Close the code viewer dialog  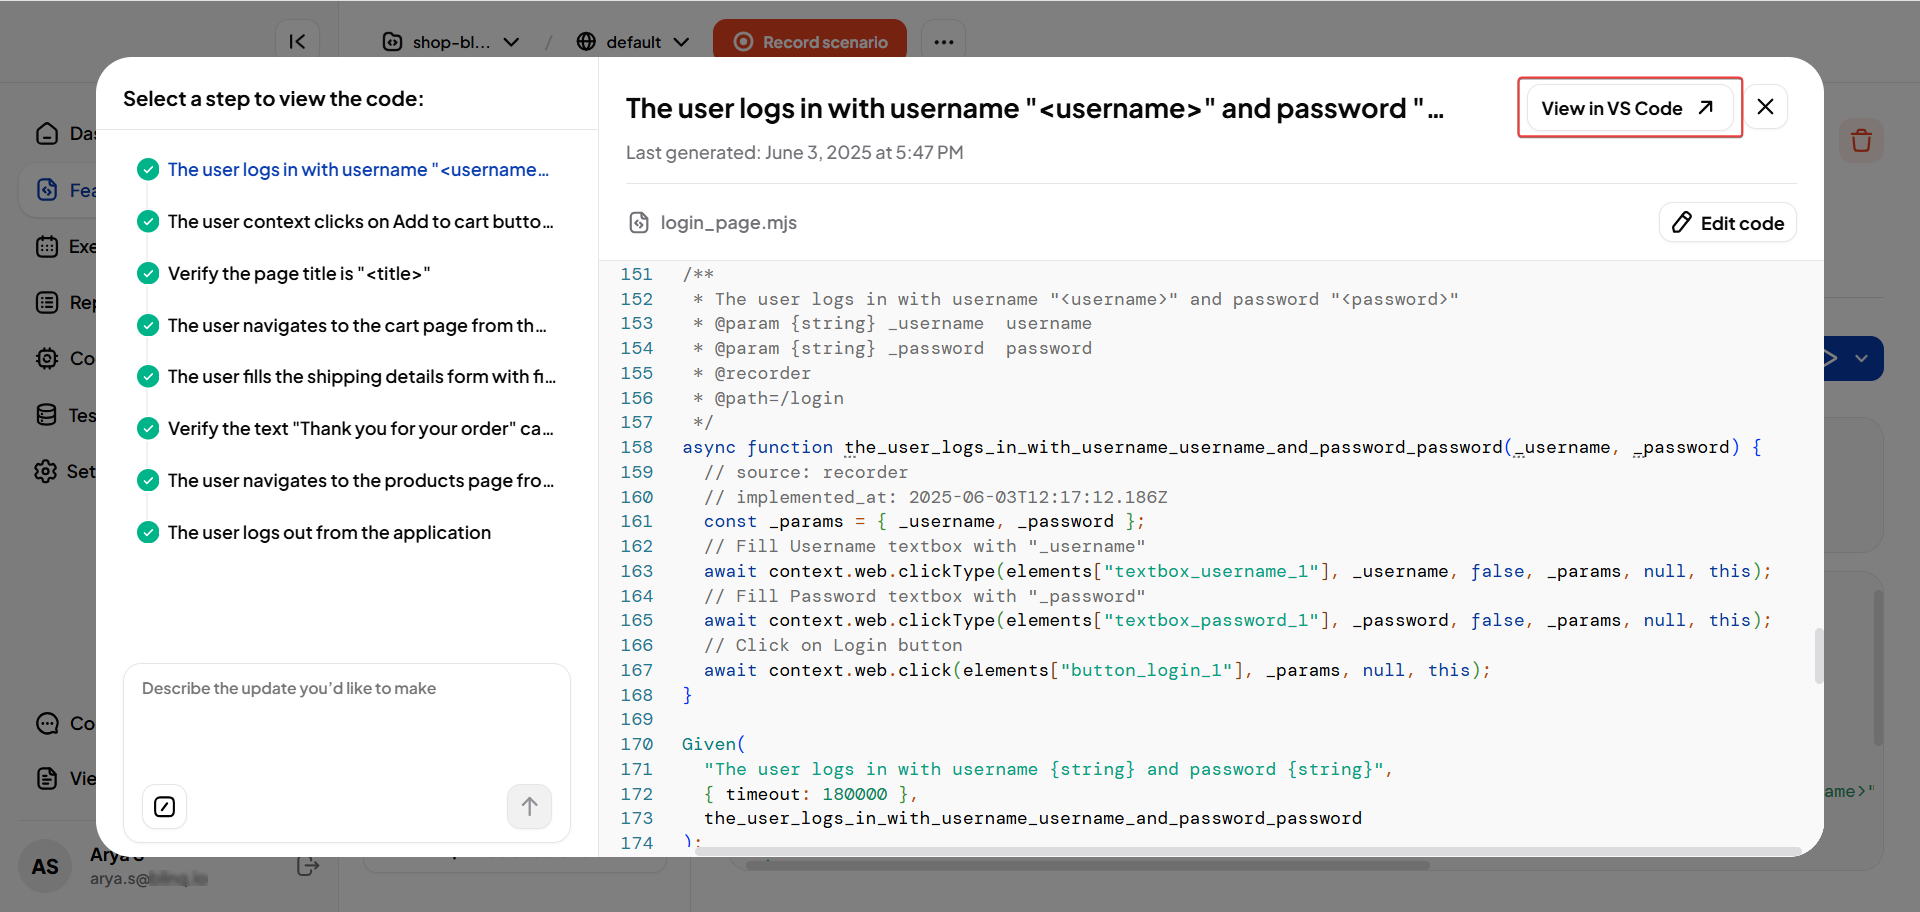(1765, 107)
